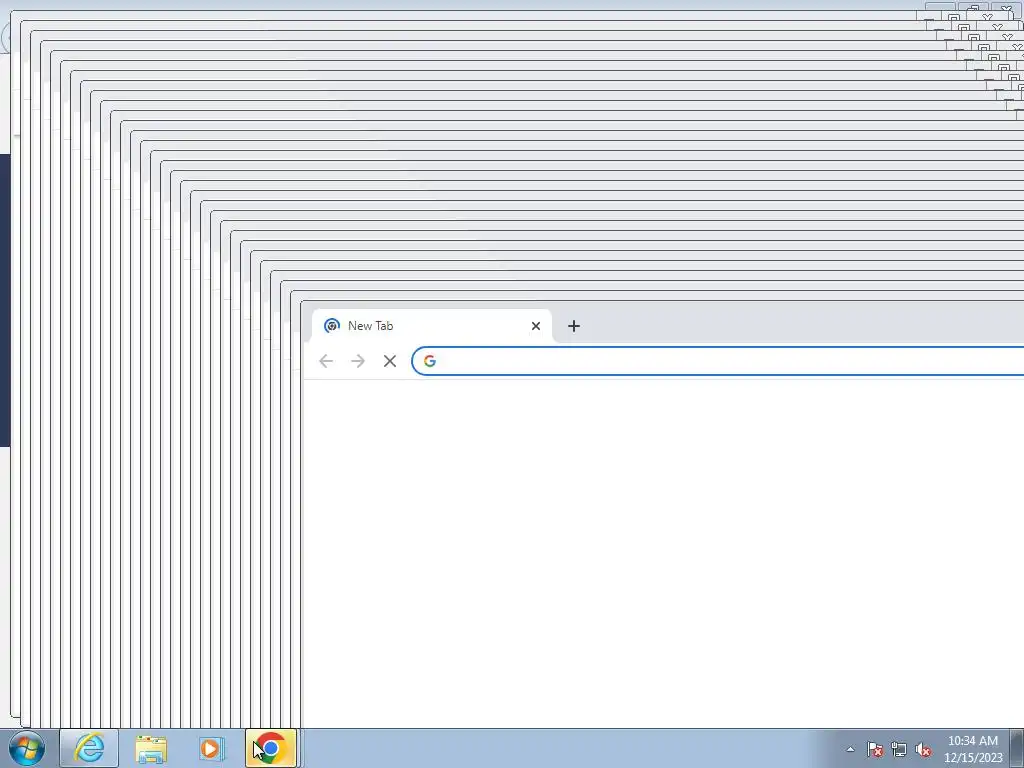The image size is (1024, 768).
Task: Select the New Tab tab in Chrome
Action: click(x=432, y=326)
